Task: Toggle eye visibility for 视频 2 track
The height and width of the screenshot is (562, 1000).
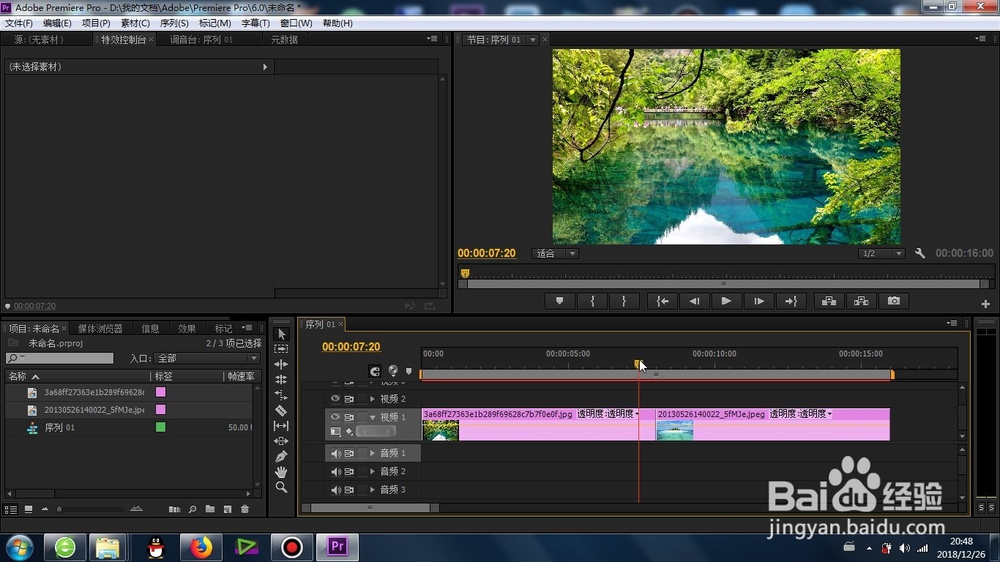Action: point(335,399)
